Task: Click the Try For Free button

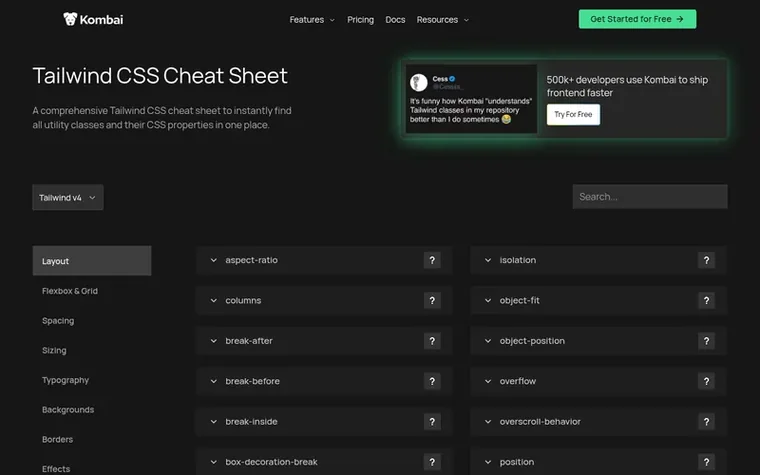Action: 573,114
